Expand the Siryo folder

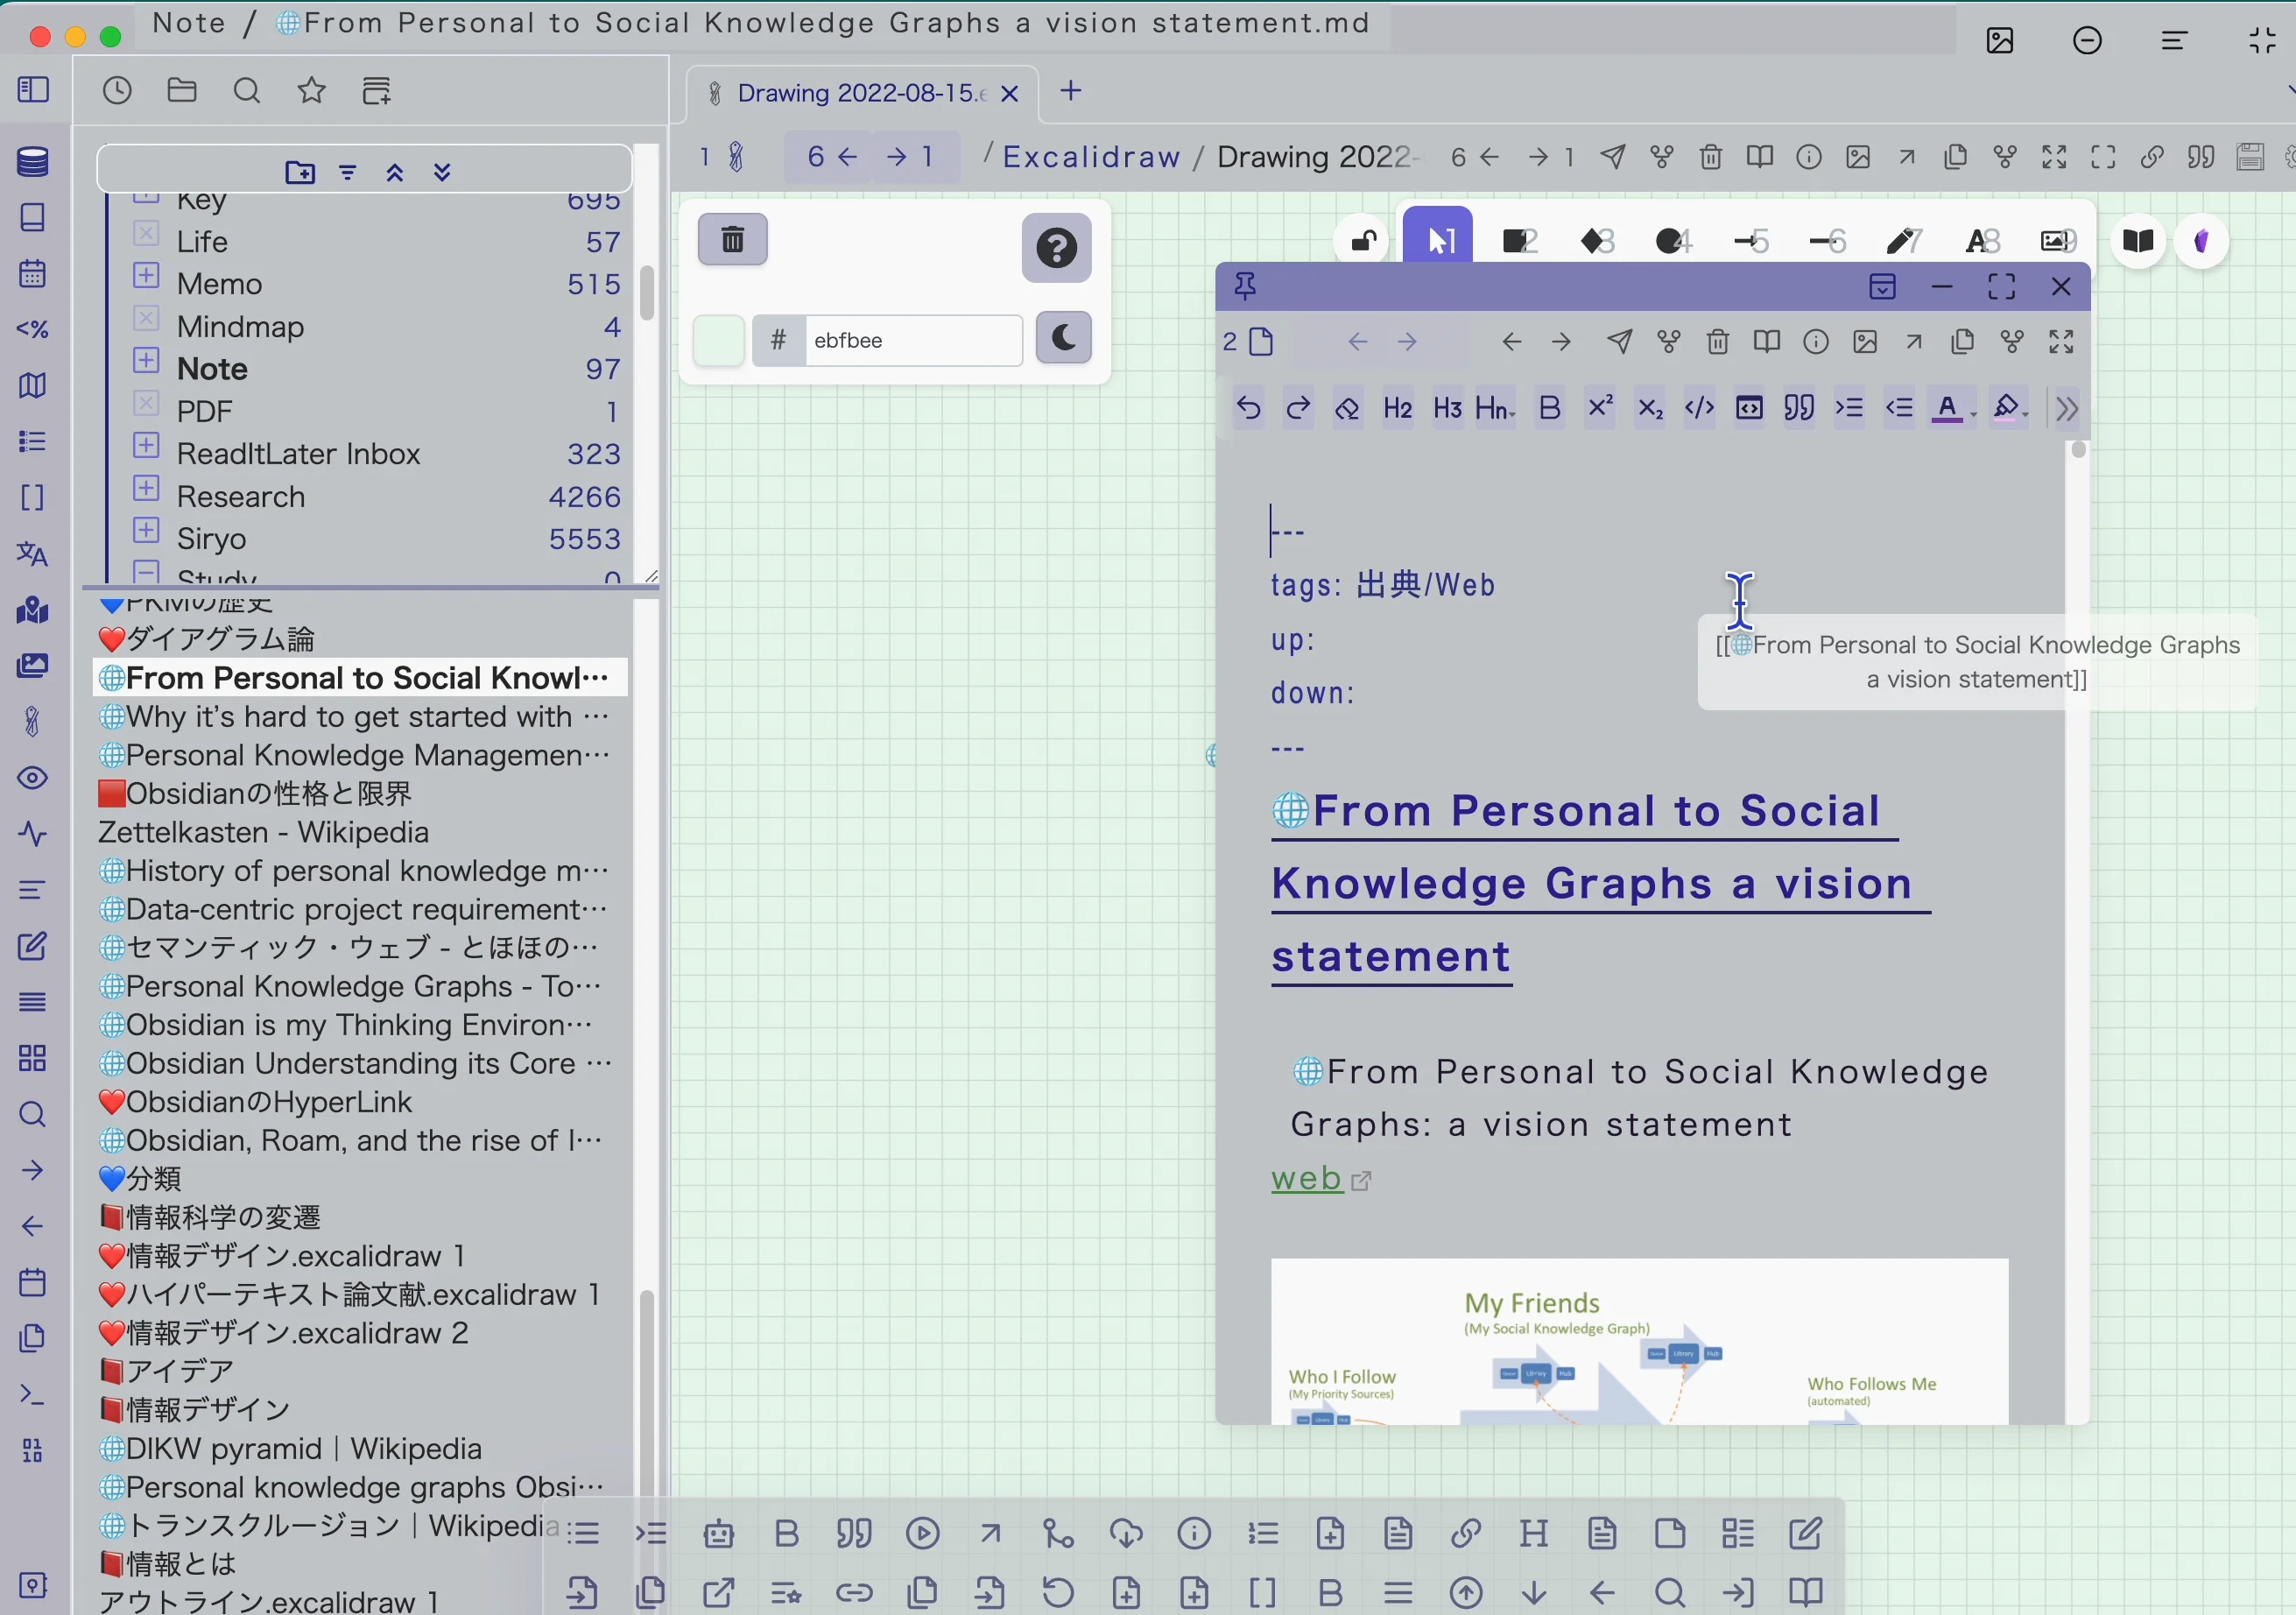coord(146,530)
